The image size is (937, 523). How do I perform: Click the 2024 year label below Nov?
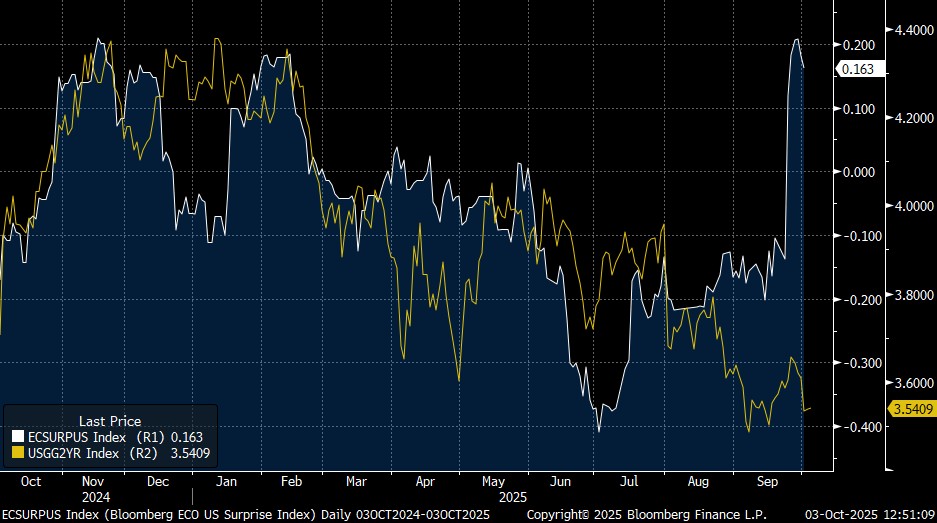click(x=98, y=495)
